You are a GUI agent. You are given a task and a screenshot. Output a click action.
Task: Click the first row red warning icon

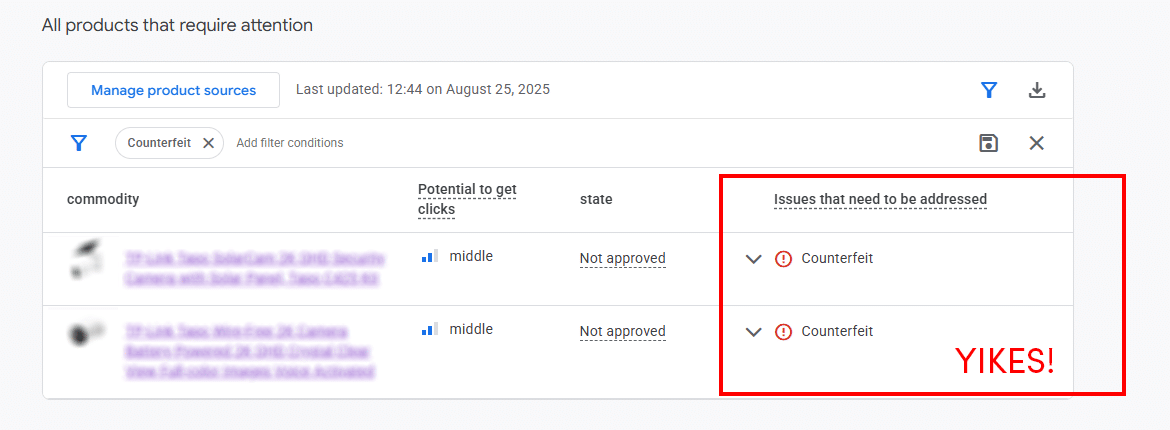pos(784,258)
